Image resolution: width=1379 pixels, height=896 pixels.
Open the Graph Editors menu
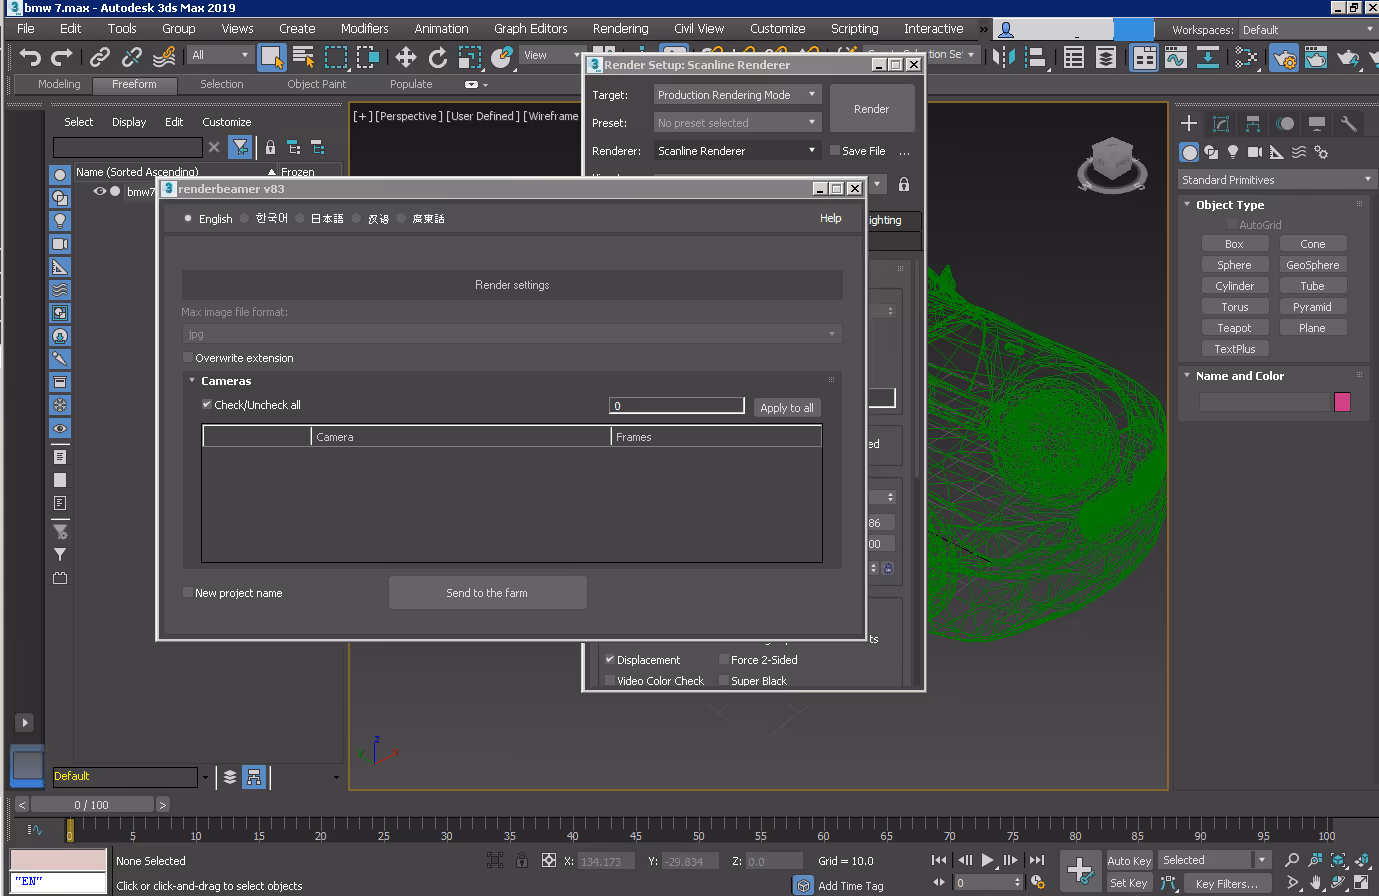(x=531, y=29)
